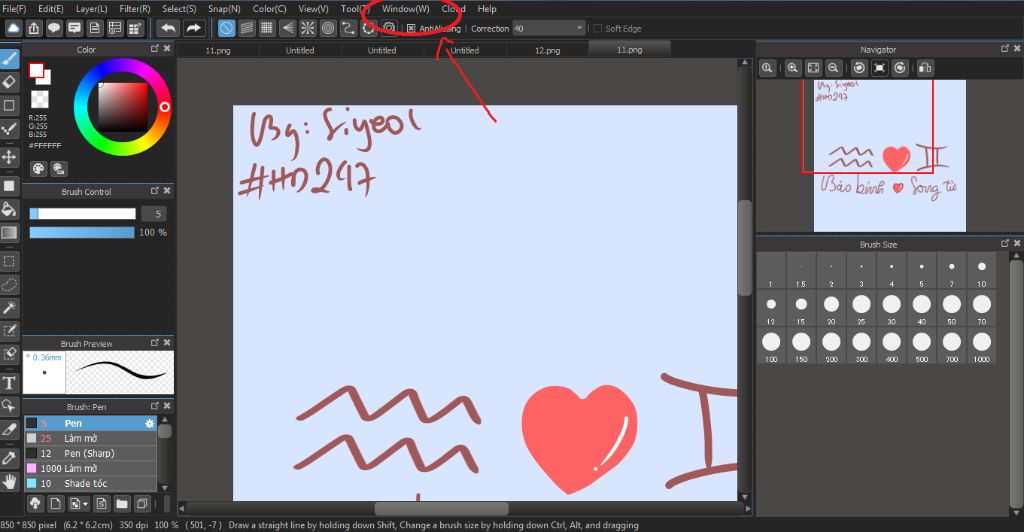Choose brush size 25 preset
The width and height of the screenshot is (1024, 532).
coord(861,308)
